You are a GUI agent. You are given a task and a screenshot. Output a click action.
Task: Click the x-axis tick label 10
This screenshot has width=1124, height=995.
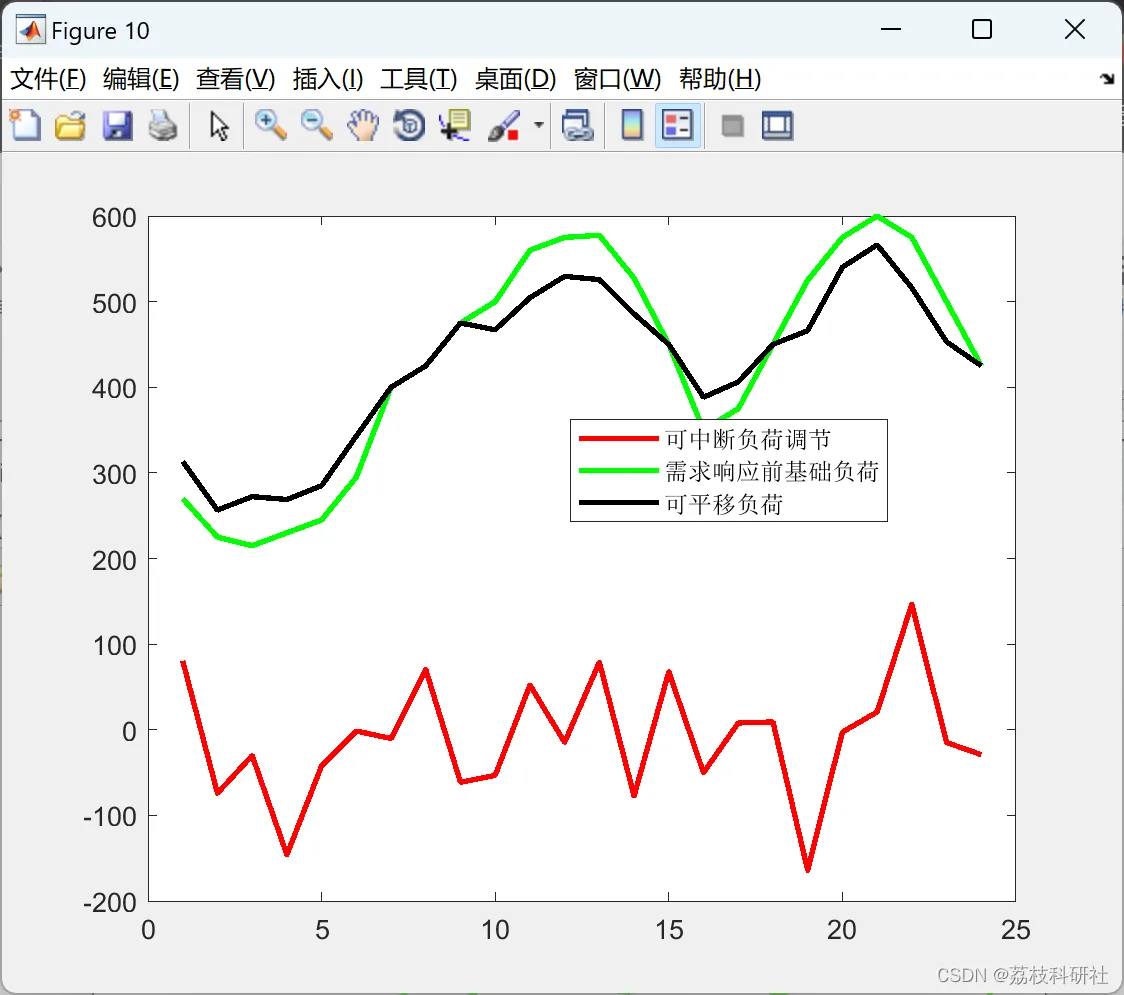[x=495, y=930]
